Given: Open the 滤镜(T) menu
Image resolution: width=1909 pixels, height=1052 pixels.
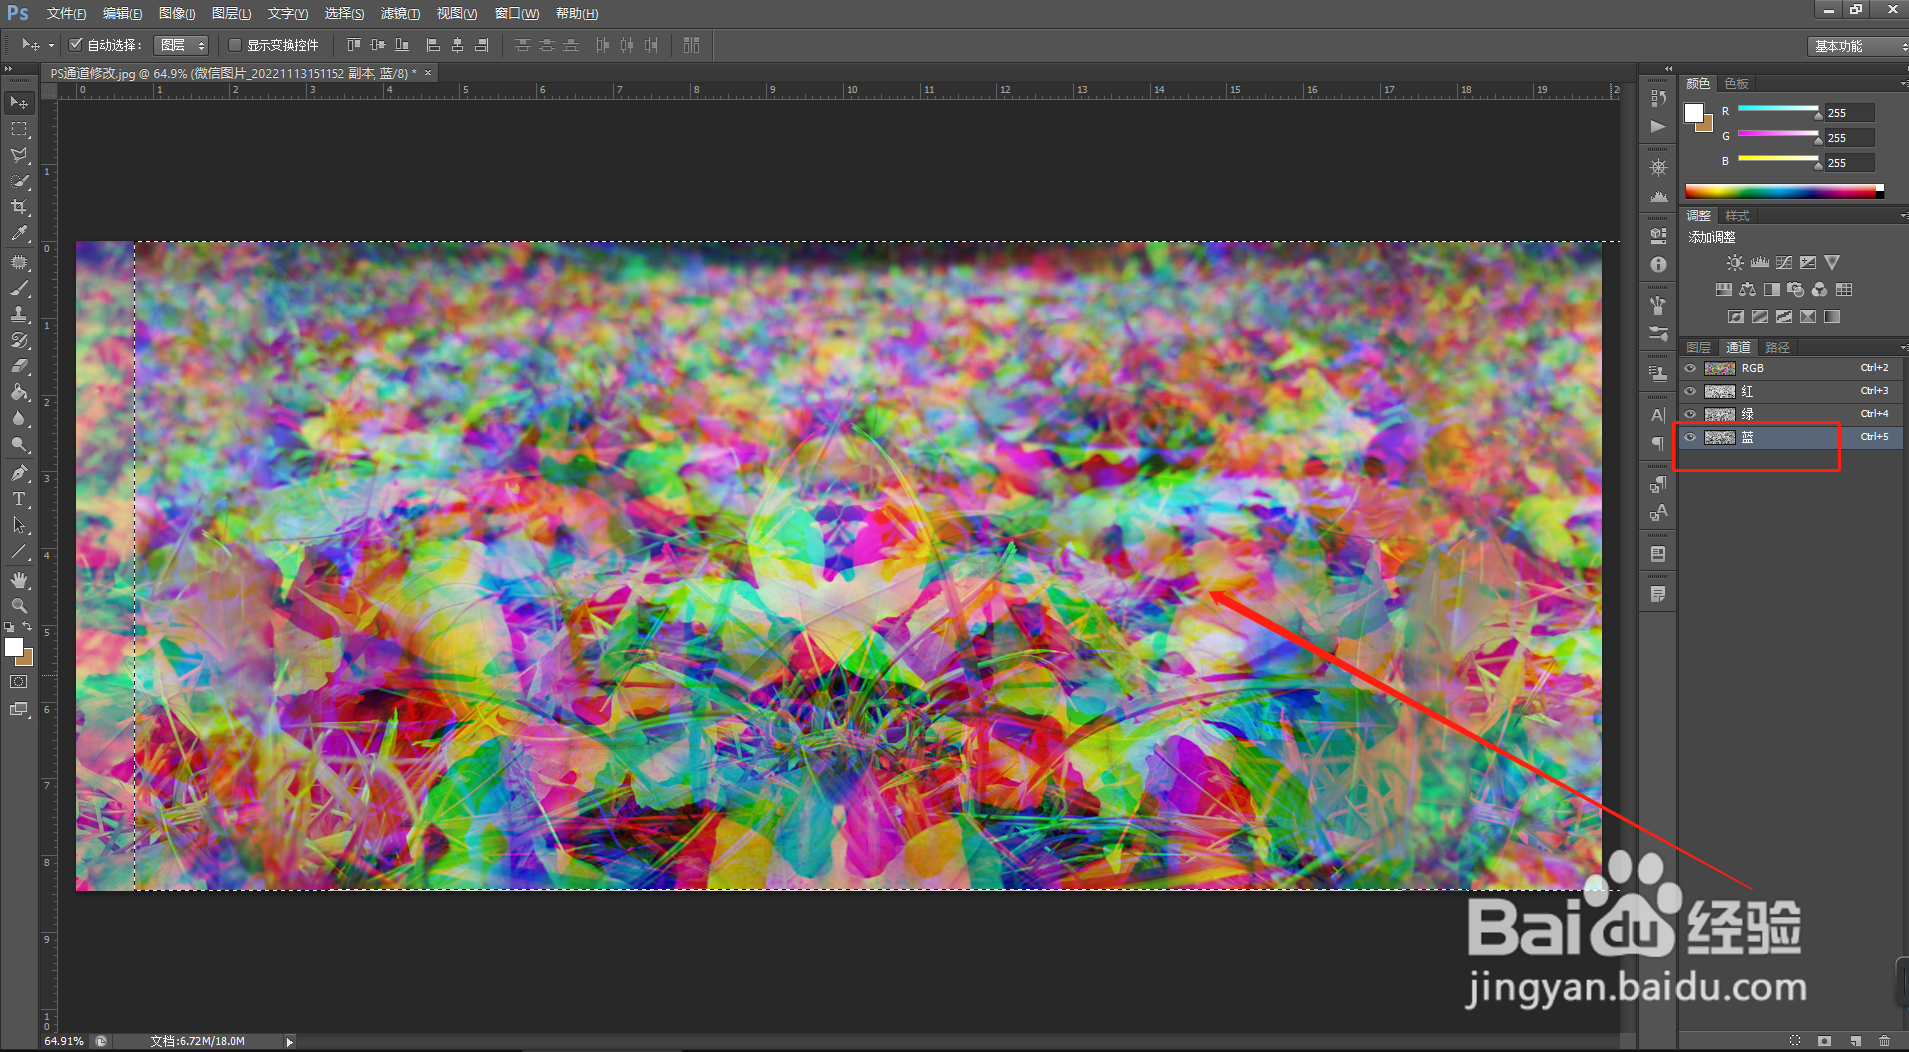Looking at the screenshot, I should (400, 13).
